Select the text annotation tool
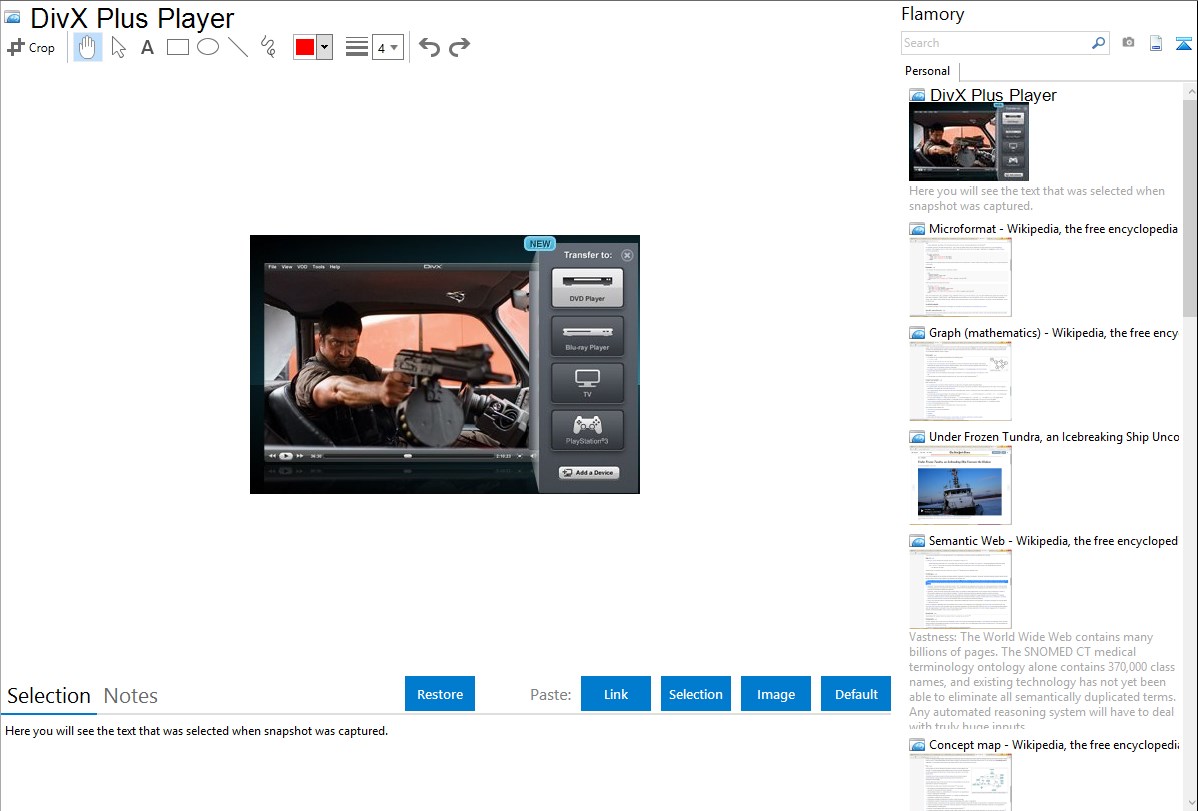Screen dimensions: 1198x811 [147, 47]
